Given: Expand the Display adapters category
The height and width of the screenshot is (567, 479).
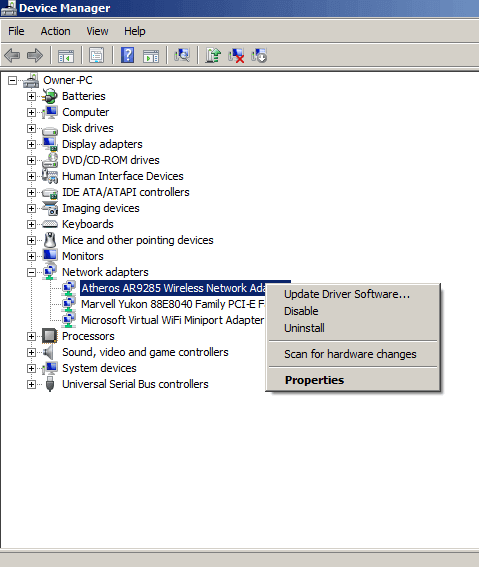Looking at the screenshot, I should pyautogui.click(x=31, y=144).
